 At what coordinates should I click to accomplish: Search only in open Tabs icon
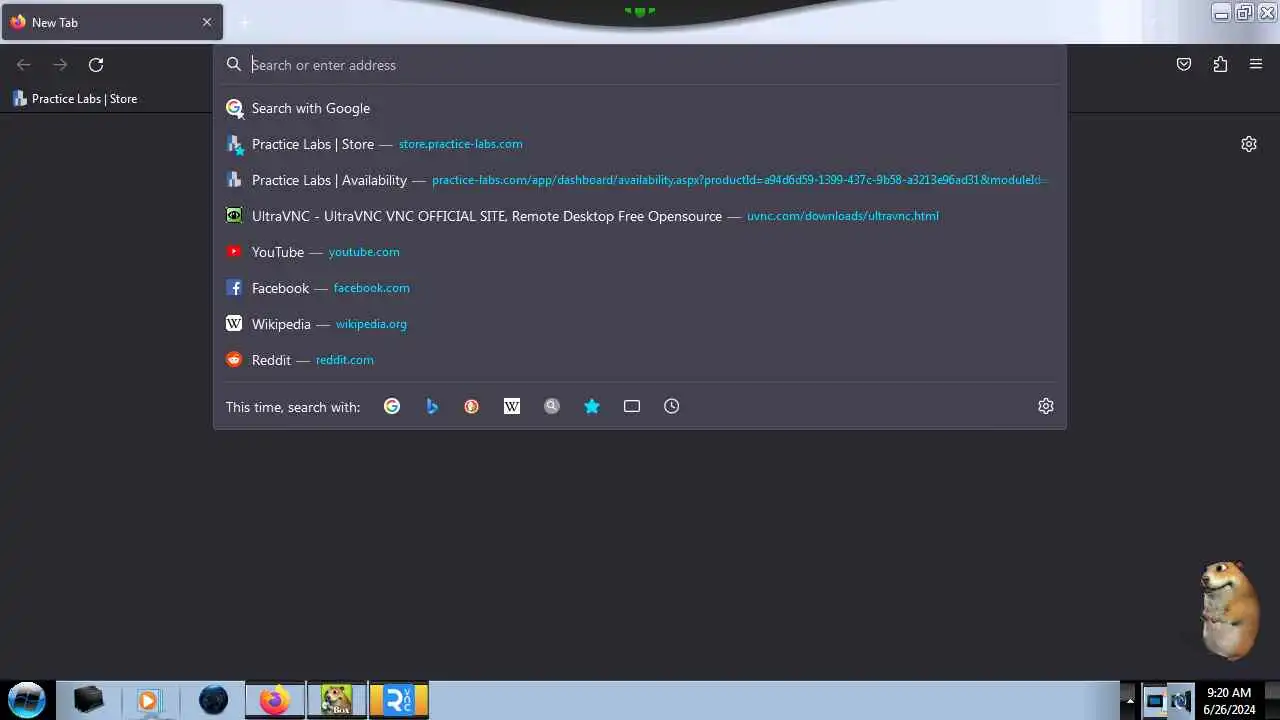coord(632,406)
